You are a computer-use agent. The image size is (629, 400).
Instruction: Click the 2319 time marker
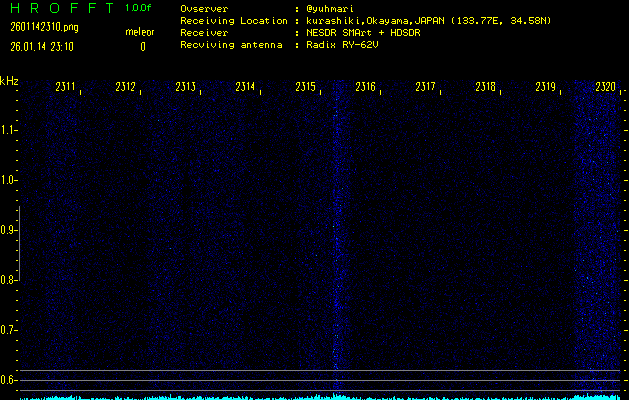[545, 87]
